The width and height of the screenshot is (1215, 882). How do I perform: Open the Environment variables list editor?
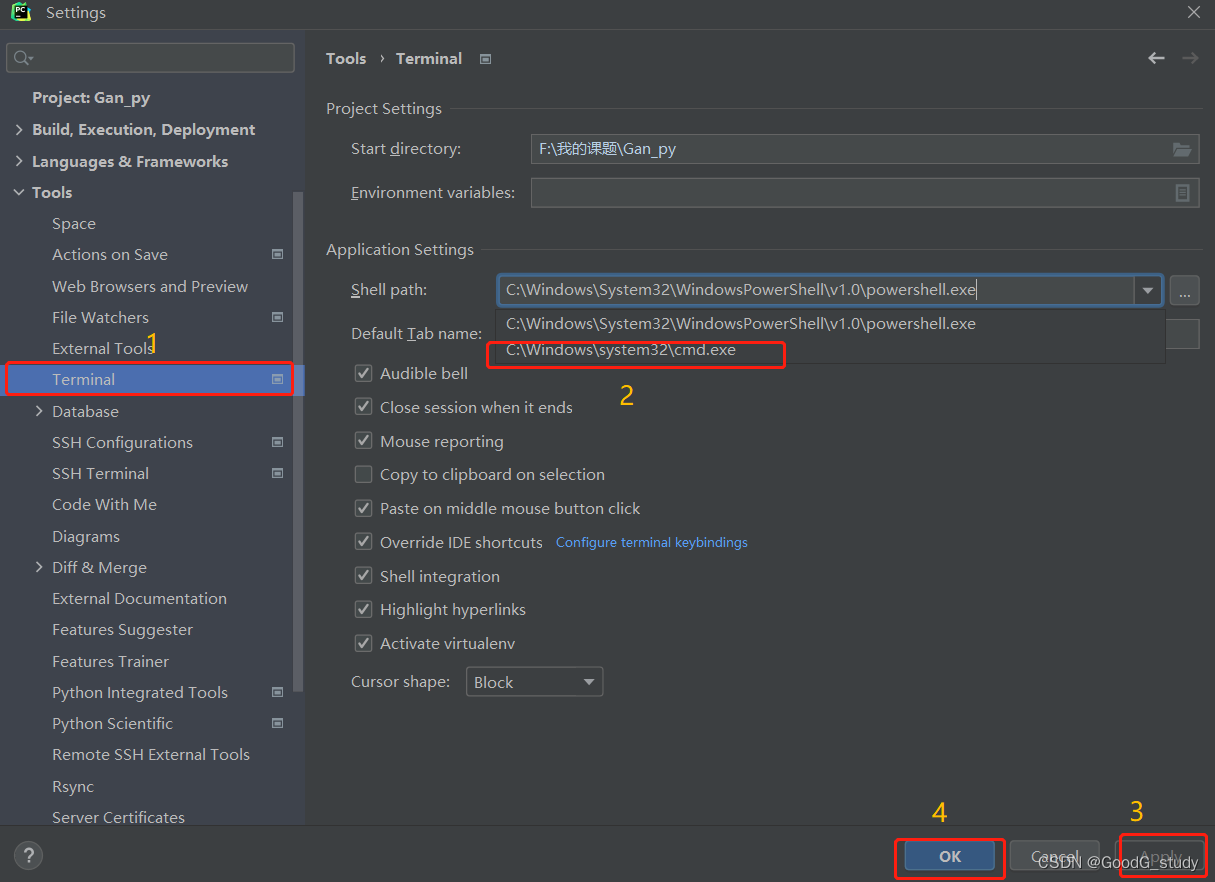tap(1182, 192)
